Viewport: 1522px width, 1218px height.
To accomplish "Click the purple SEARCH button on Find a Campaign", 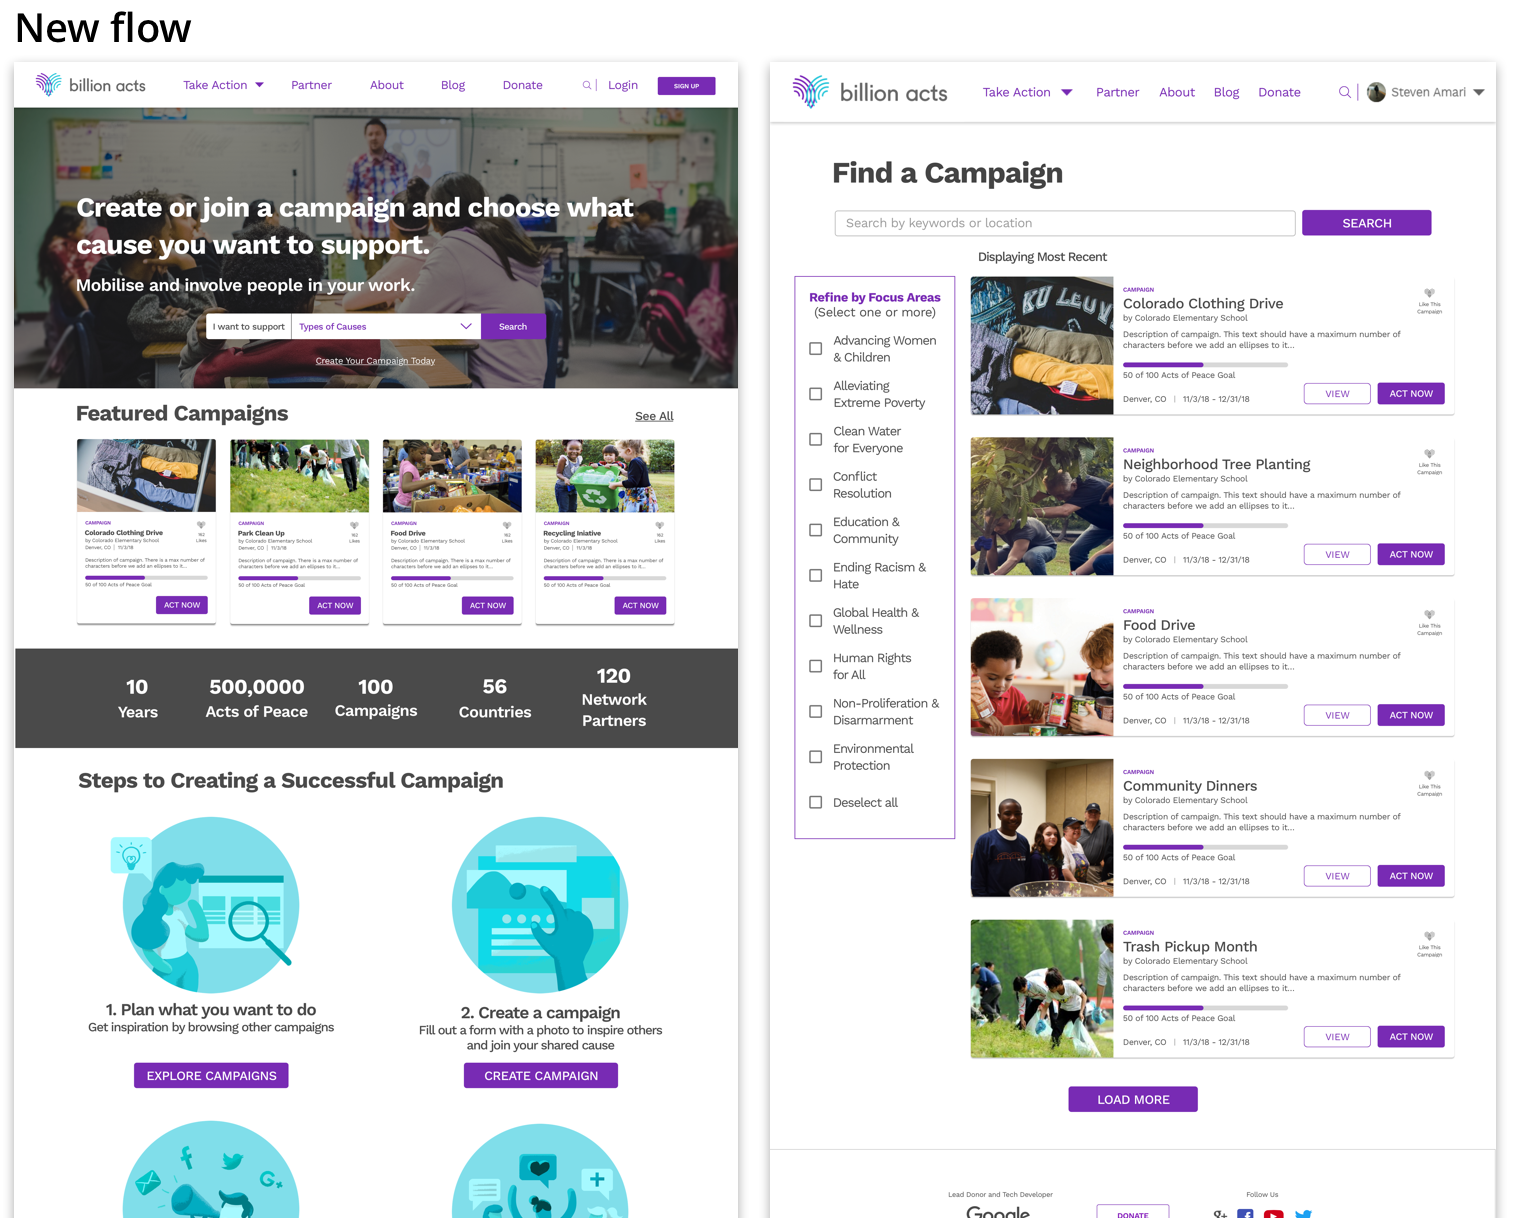I will [1366, 223].
